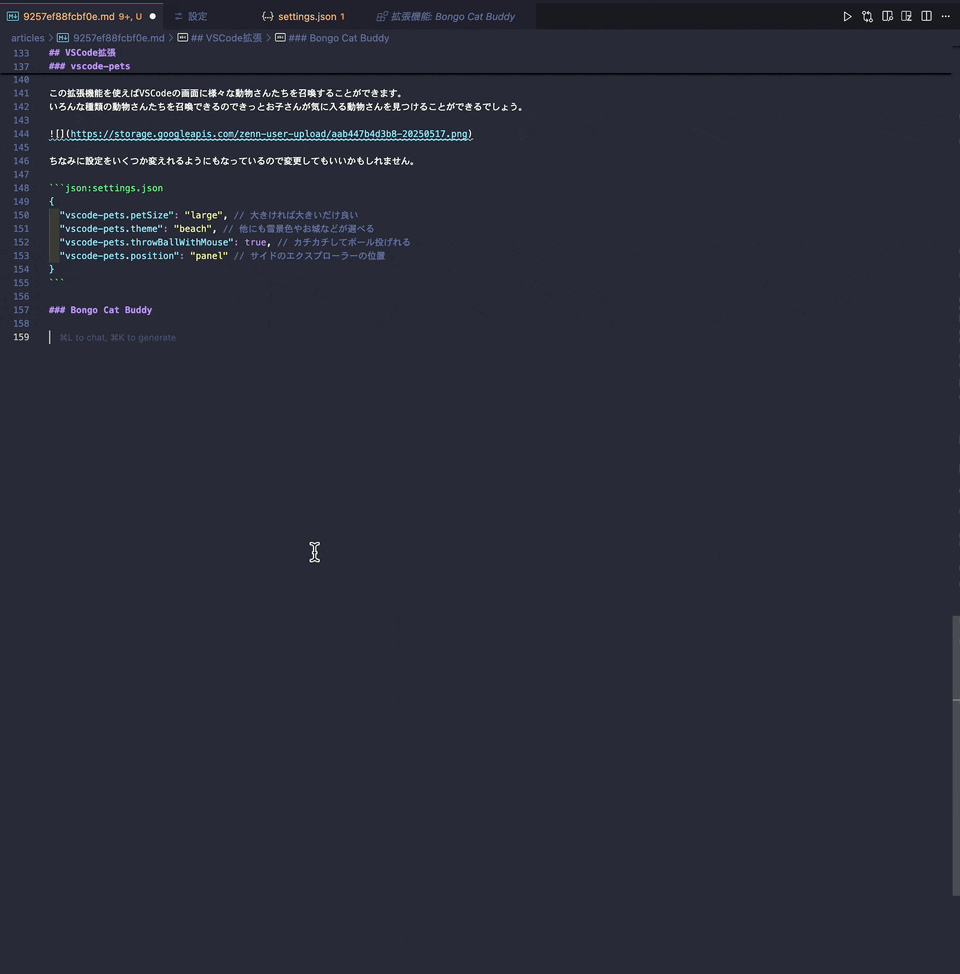The image size is (960, 974).
Task: Click the line starting いろんな種類の動物さん
Action: pos(286,107)
